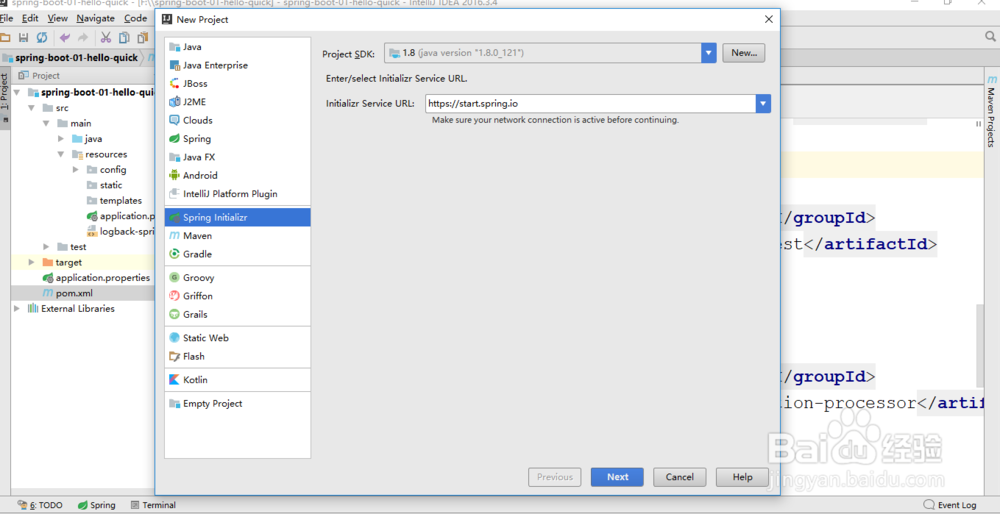Click the Help button
This screenshot has width=1000, height=514.
pyautogui.click(x=742, y=477)
